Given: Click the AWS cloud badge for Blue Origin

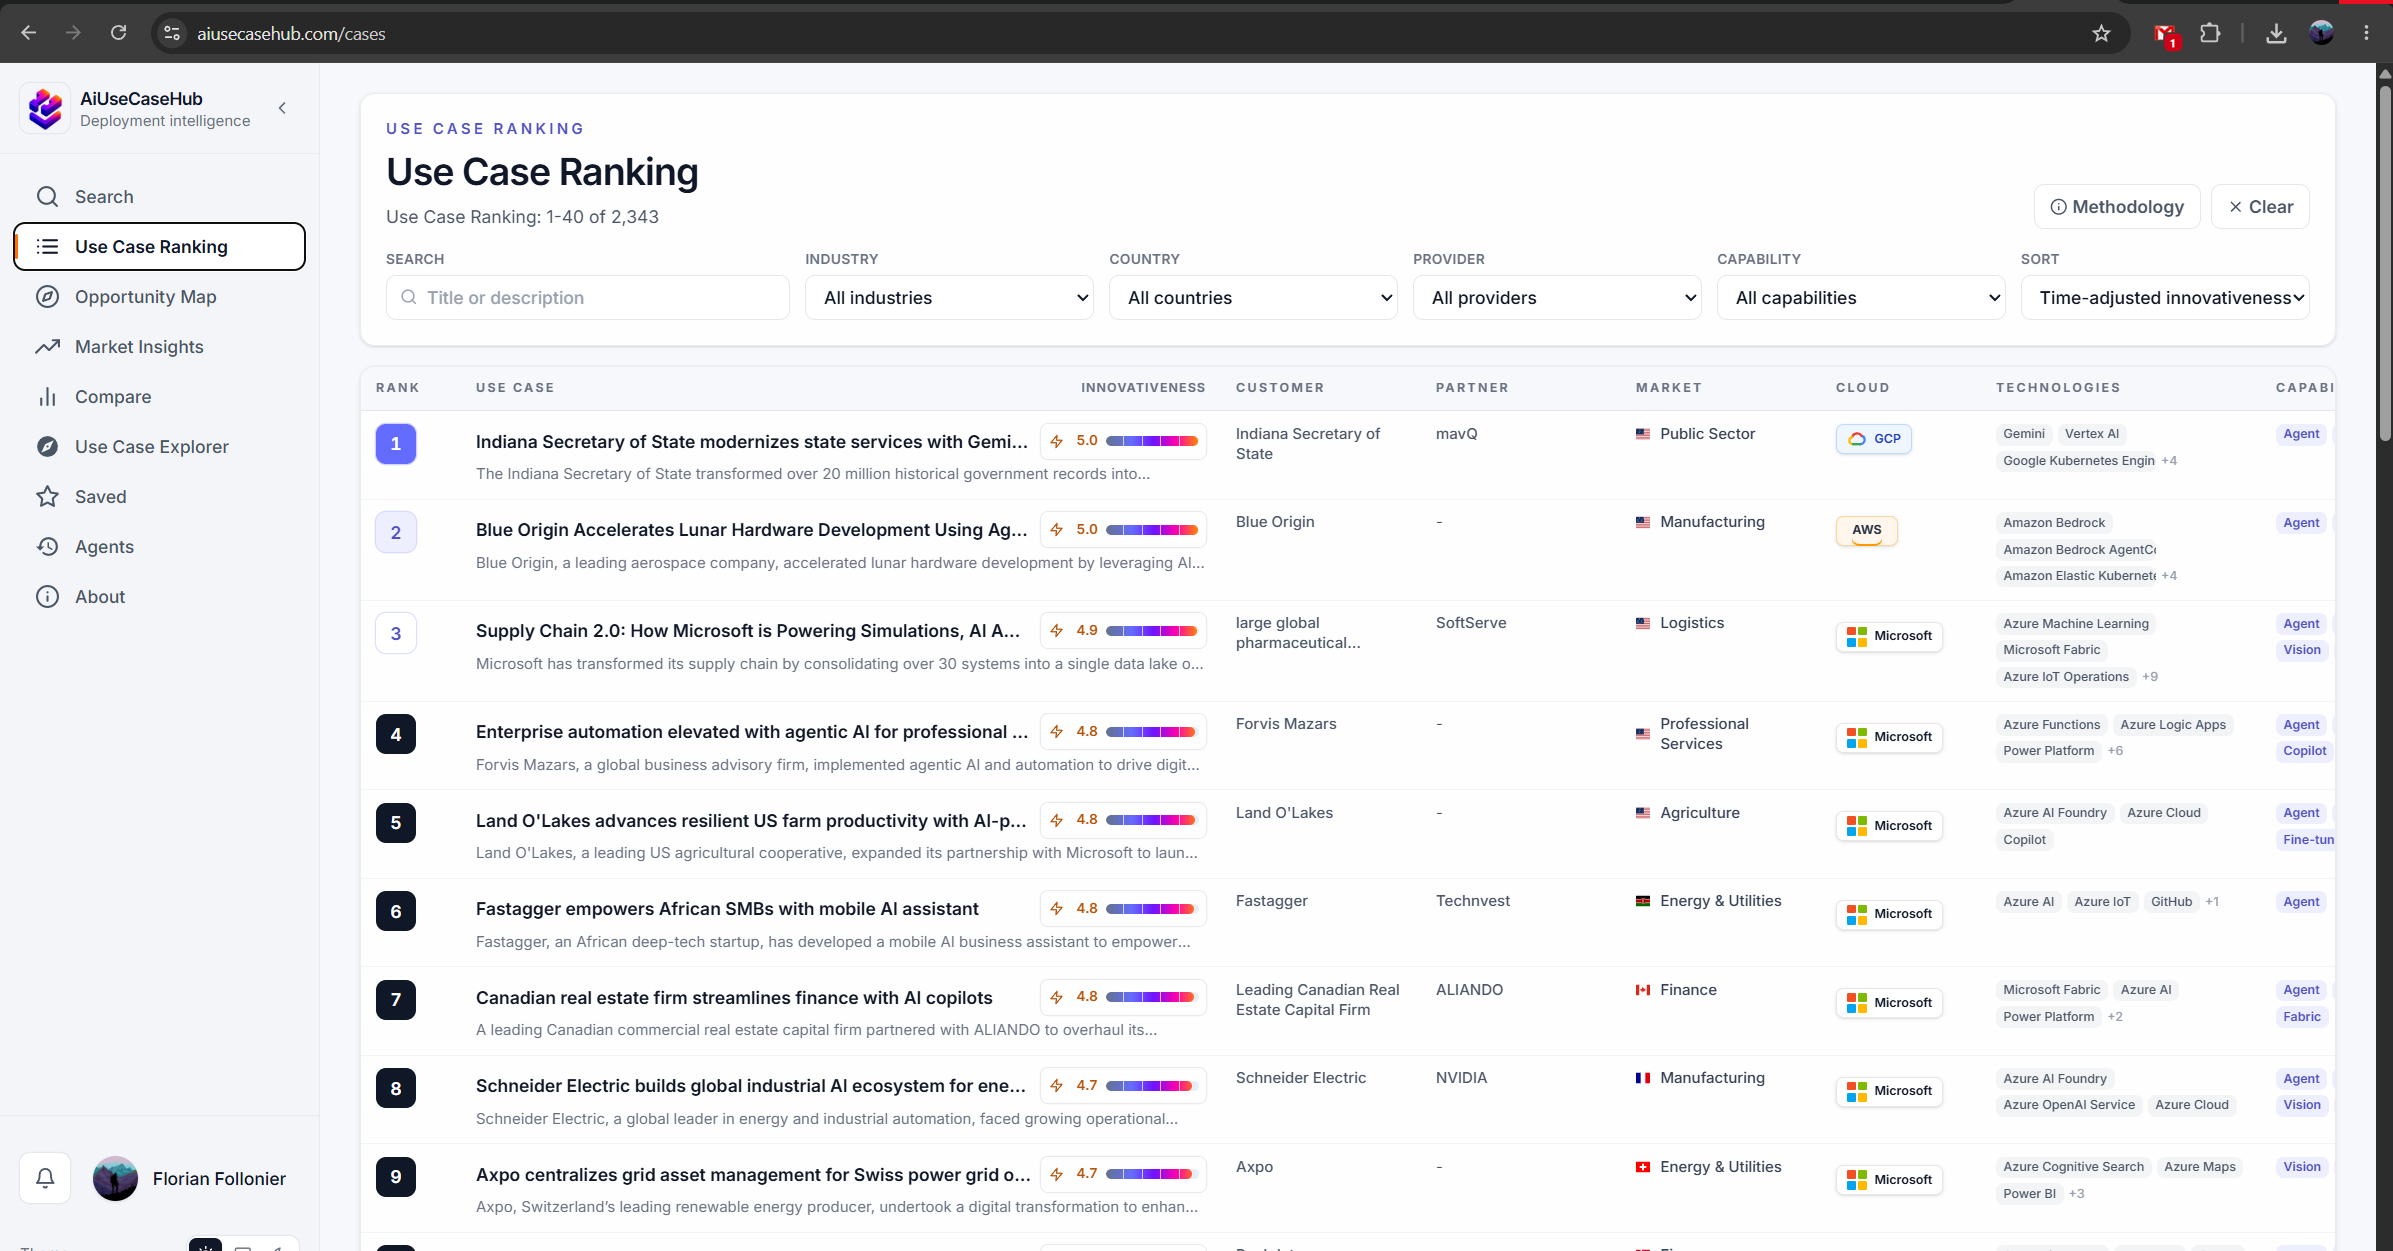Looking at the screenshot, I should (1866, 530).
